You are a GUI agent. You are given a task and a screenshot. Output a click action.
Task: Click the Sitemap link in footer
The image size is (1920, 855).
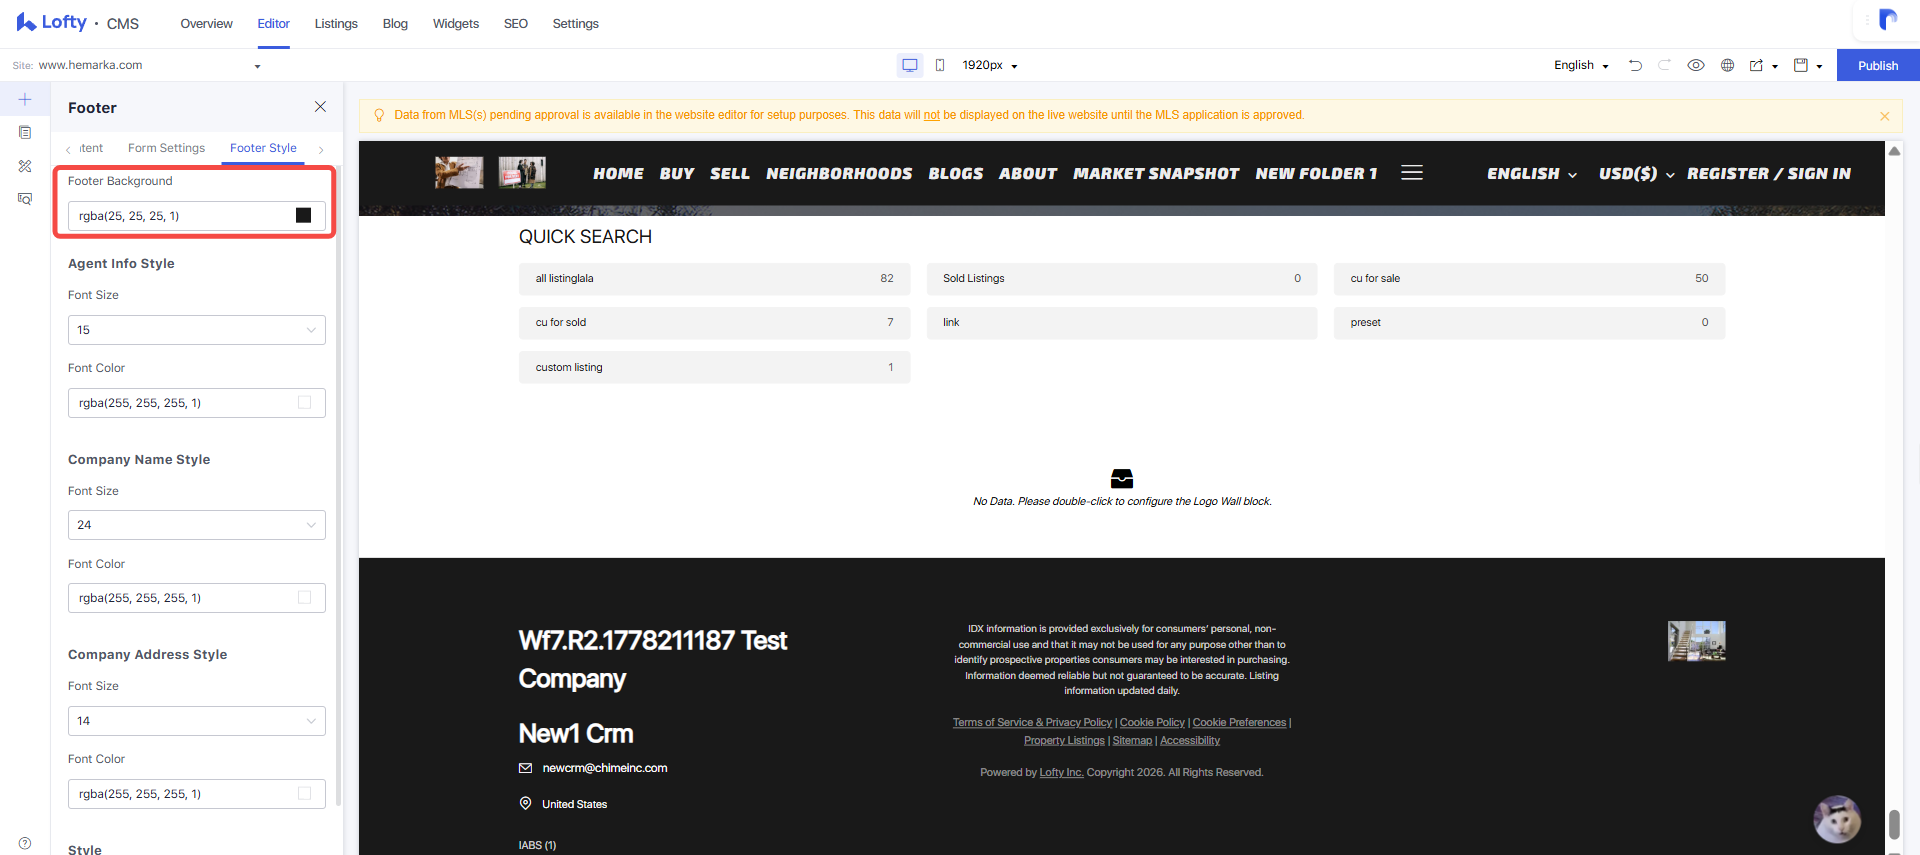click(x=1132, y=740)
